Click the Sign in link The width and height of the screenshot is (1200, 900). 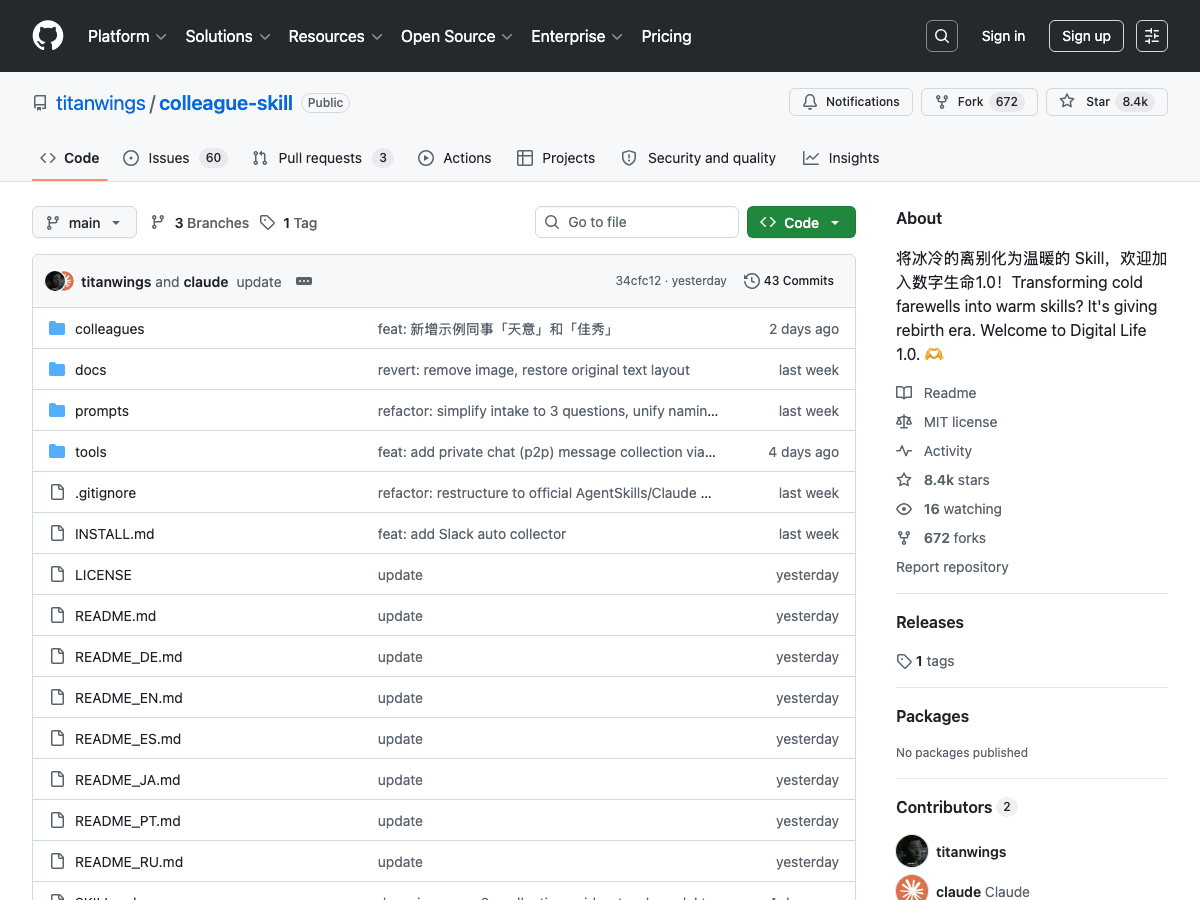[x=1003, y=36]
